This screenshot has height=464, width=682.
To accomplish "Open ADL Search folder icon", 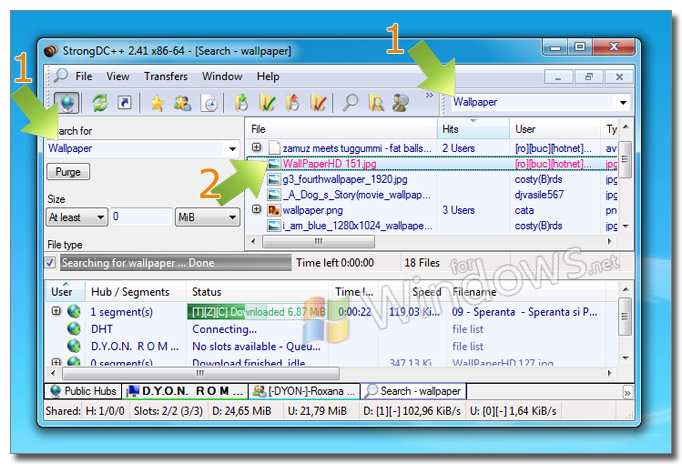I will coord(376,103).
